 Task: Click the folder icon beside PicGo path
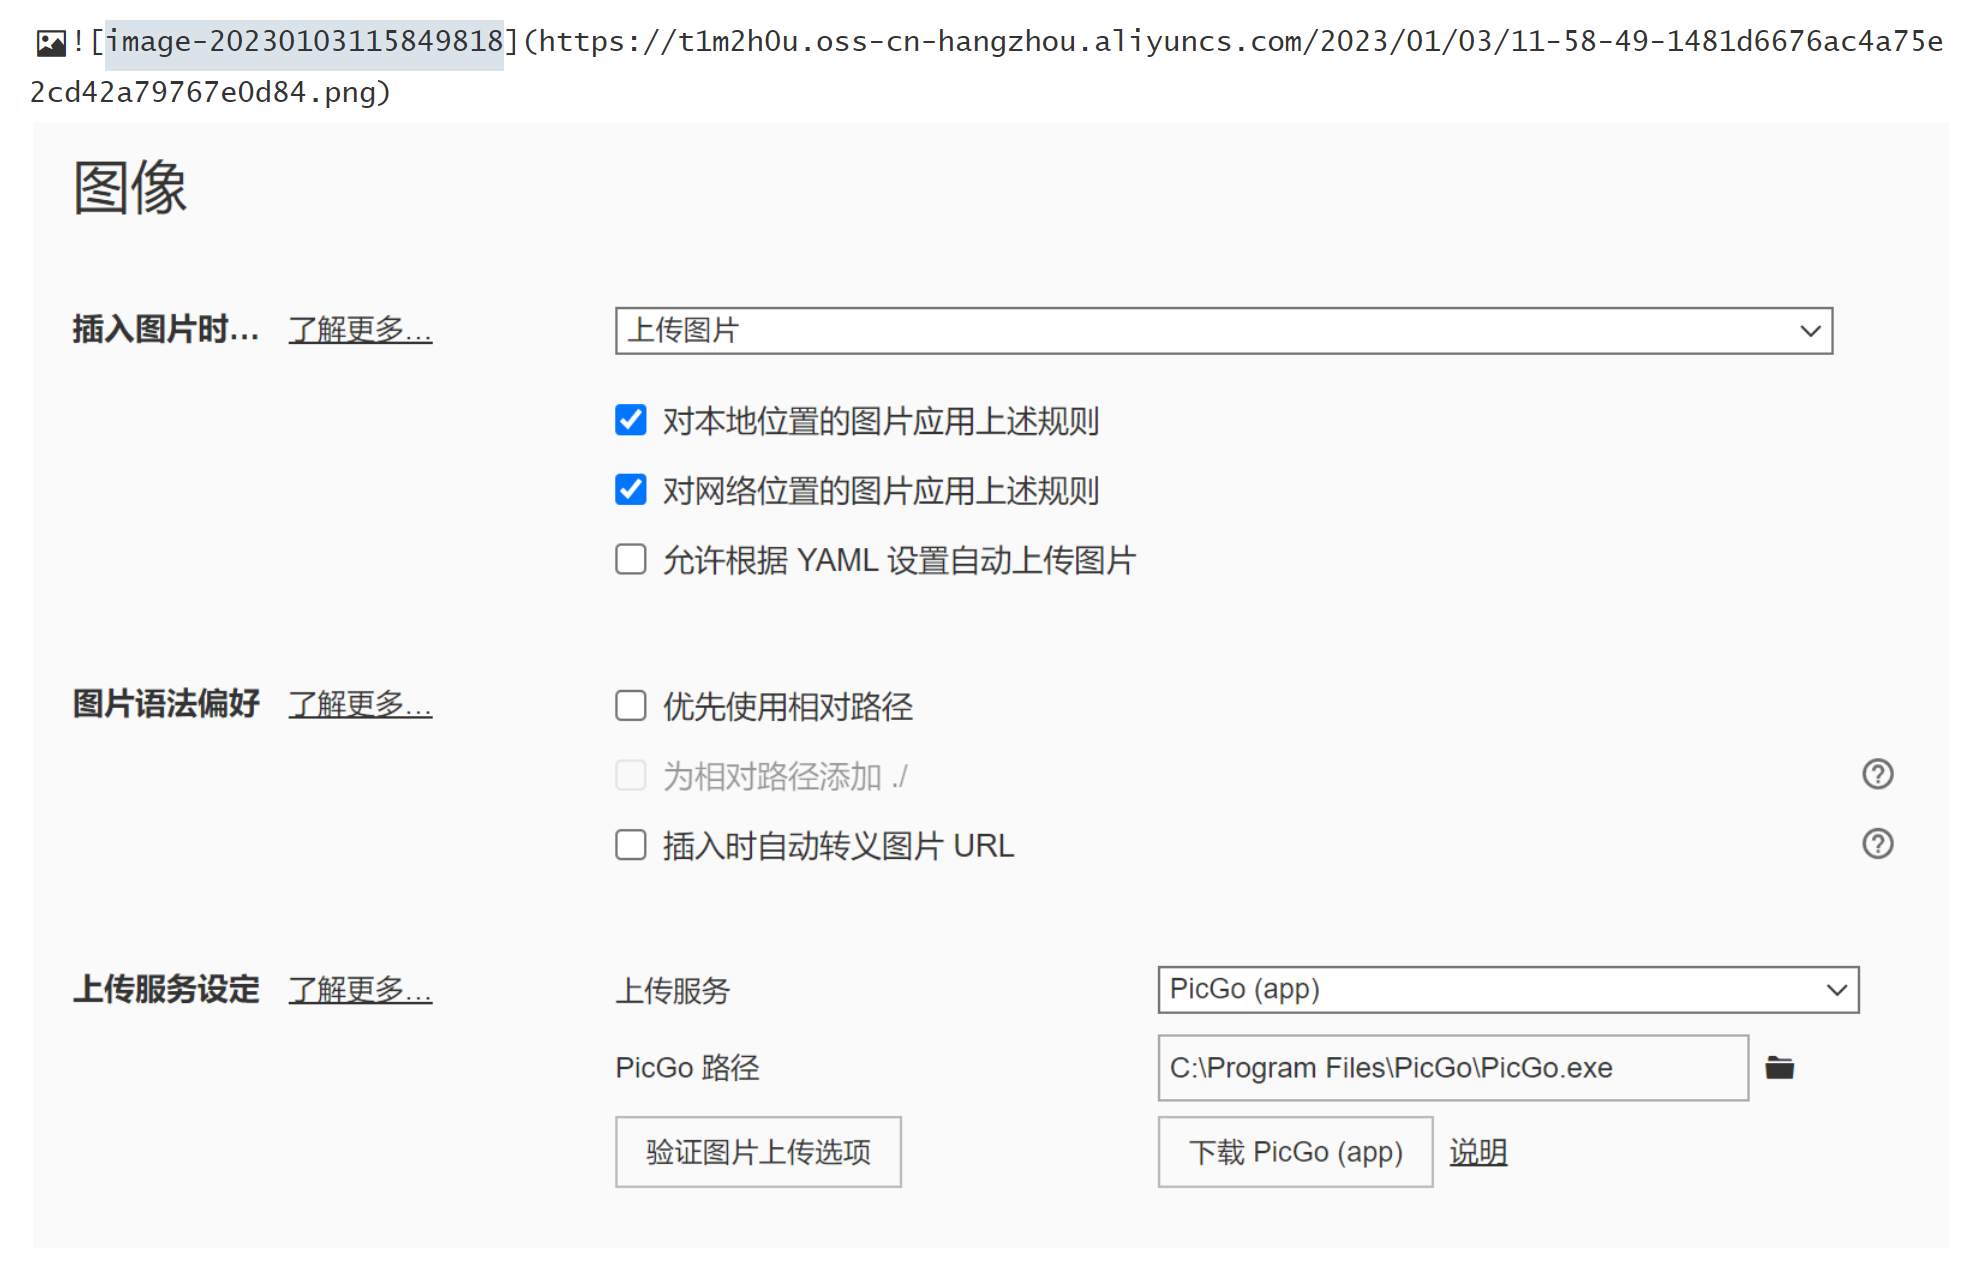click(1780, 1068)
